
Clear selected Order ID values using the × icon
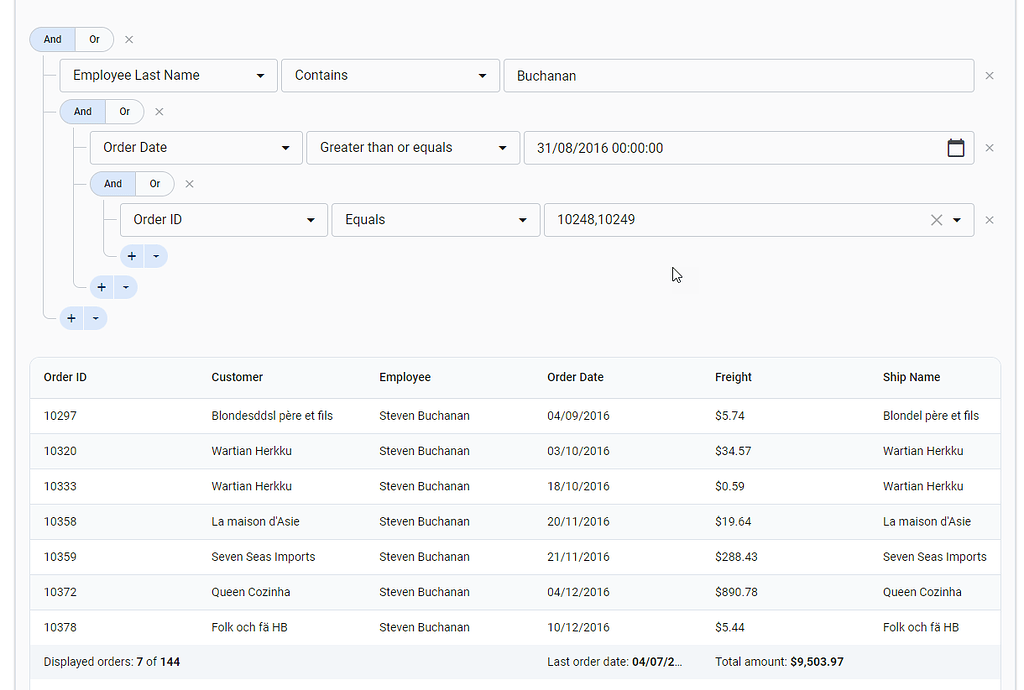coord(936,220)
